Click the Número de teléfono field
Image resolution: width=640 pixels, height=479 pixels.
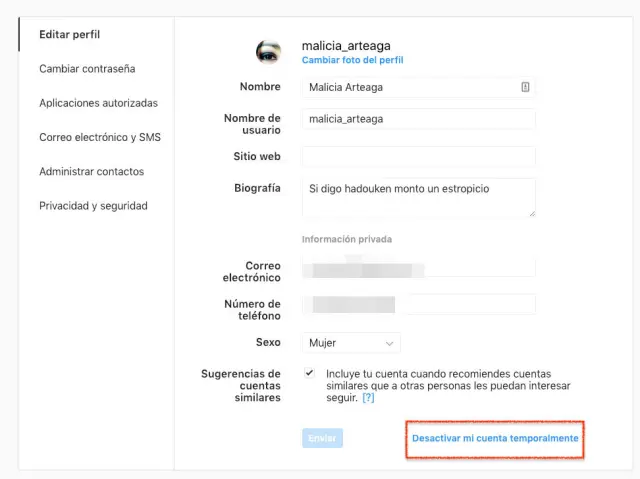click(418, 304)
